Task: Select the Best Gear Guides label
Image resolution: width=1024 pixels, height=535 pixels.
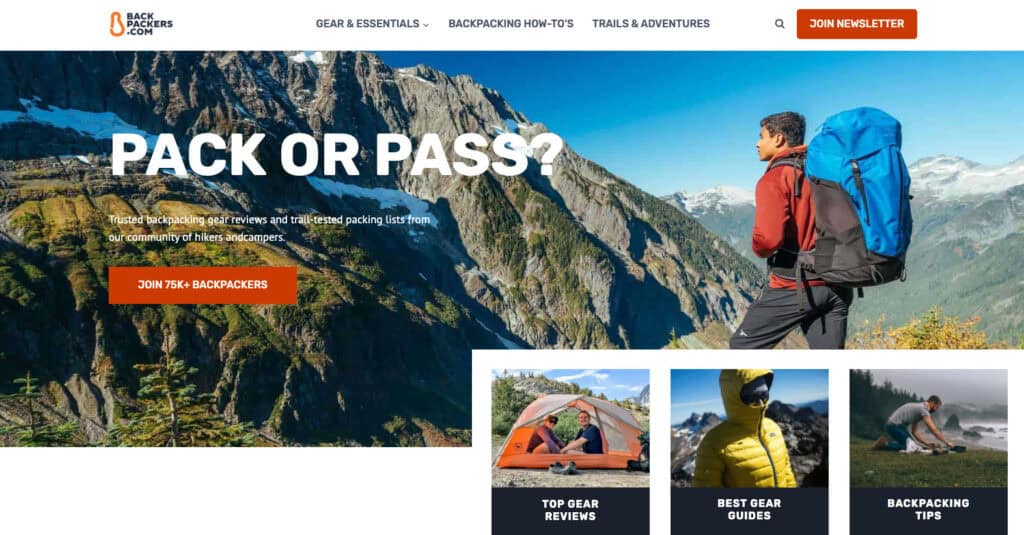Action: (x=749, y=510)
